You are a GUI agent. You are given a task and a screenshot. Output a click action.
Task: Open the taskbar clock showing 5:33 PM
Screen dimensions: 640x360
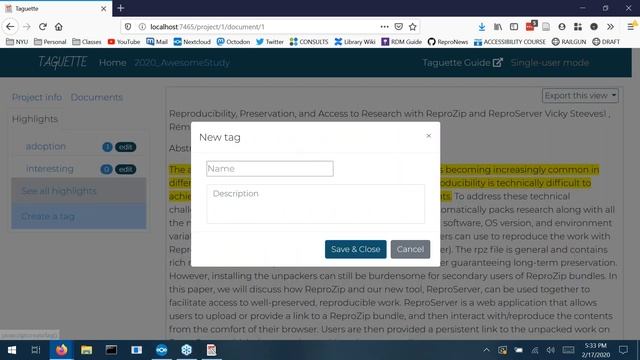coord(596,350)
